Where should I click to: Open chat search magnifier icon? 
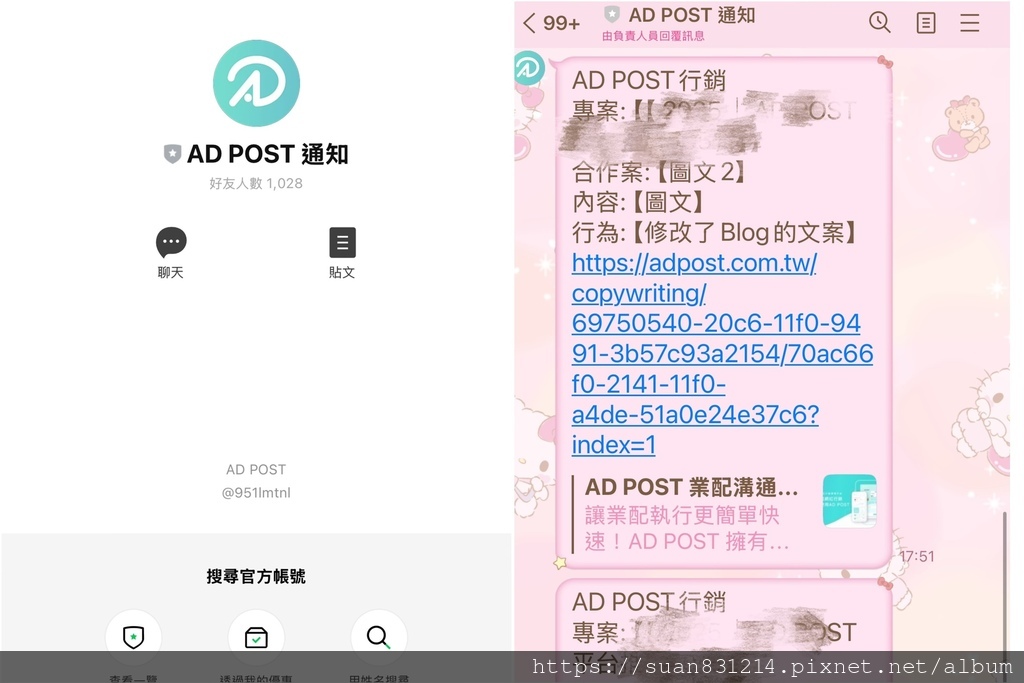(880, 23)
